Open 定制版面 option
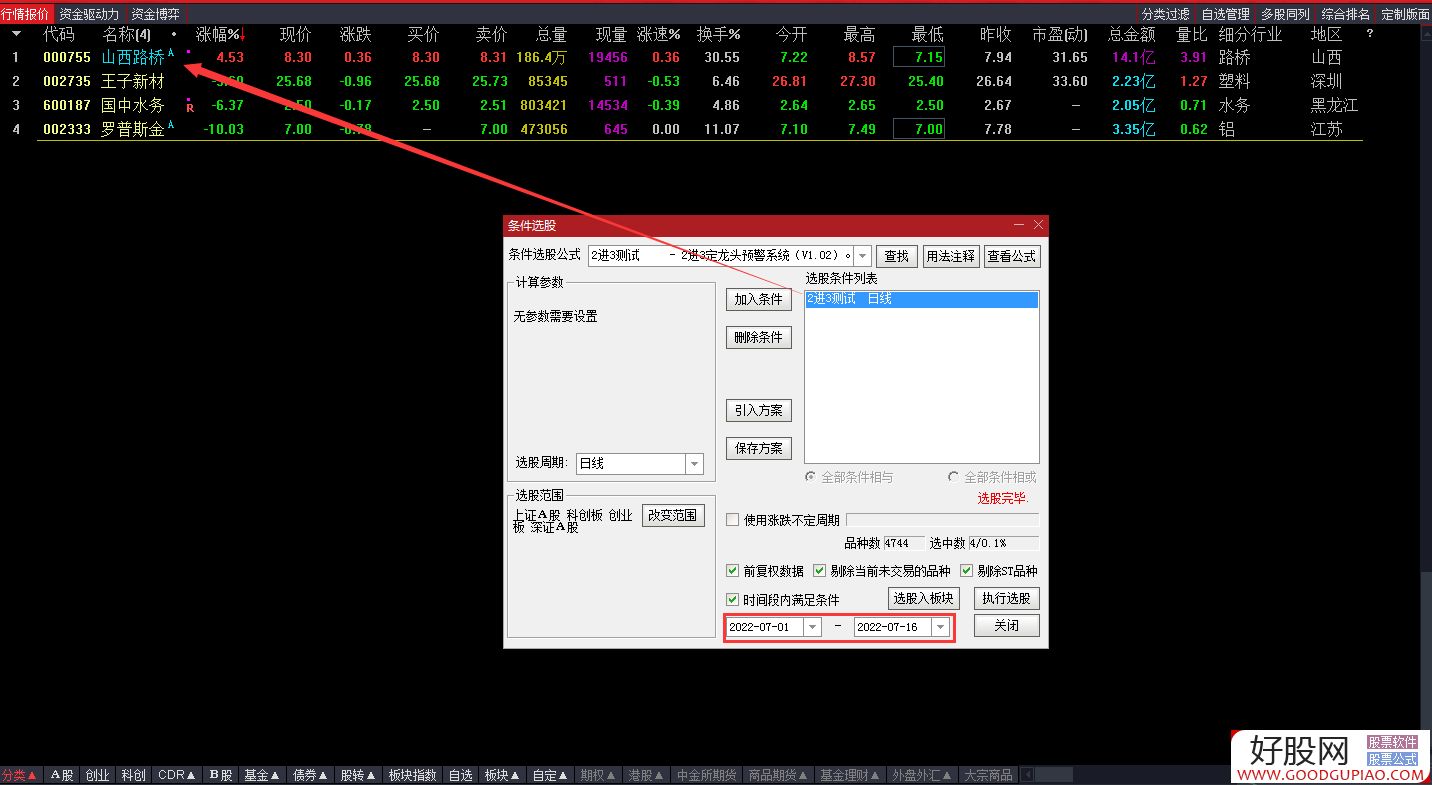Viewport: 1432px width, 785px height. (x=1405, y=14)
